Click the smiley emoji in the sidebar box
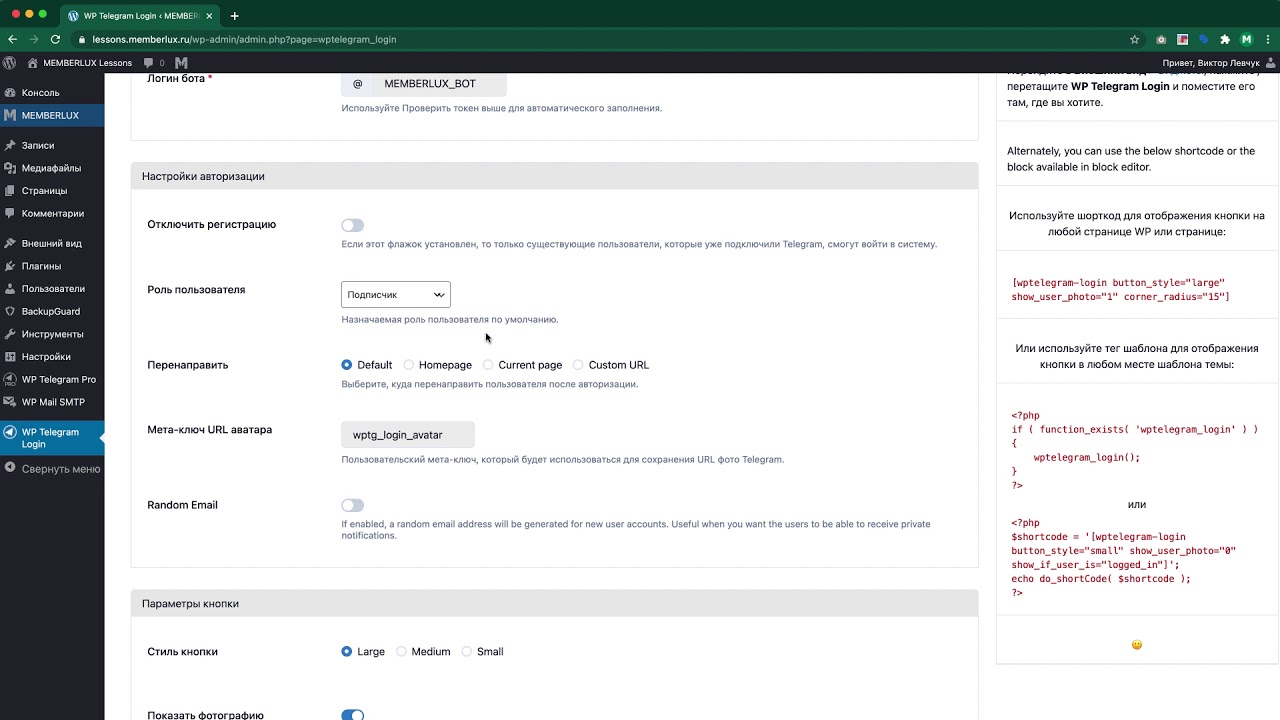The height and width of the screenshot is (720, 1280). pyautogui.click(x=1137, y=645)
